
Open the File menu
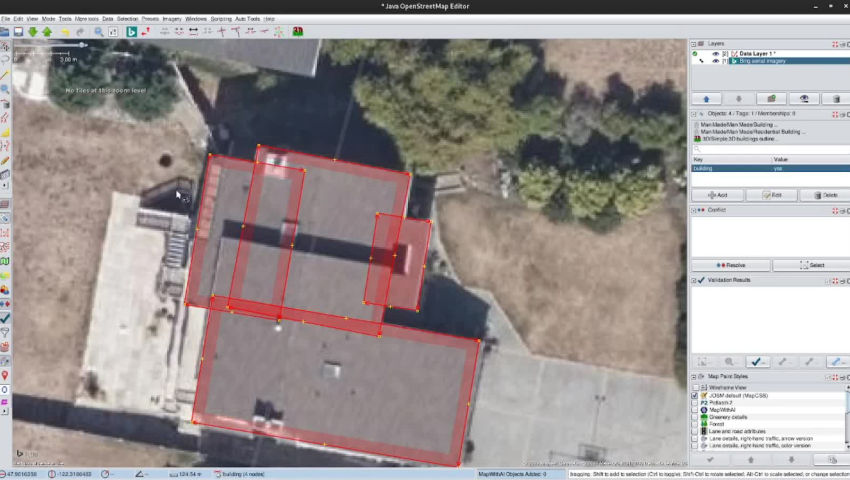[x=5, y=19]
